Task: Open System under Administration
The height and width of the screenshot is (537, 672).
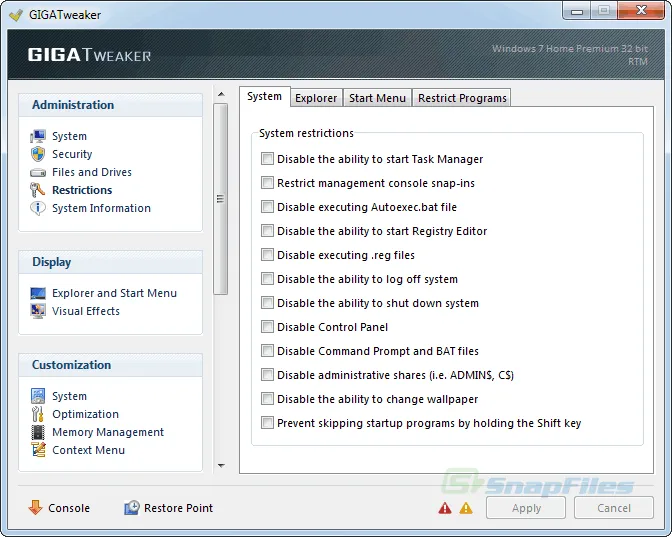Action: (x=69, y=136)
